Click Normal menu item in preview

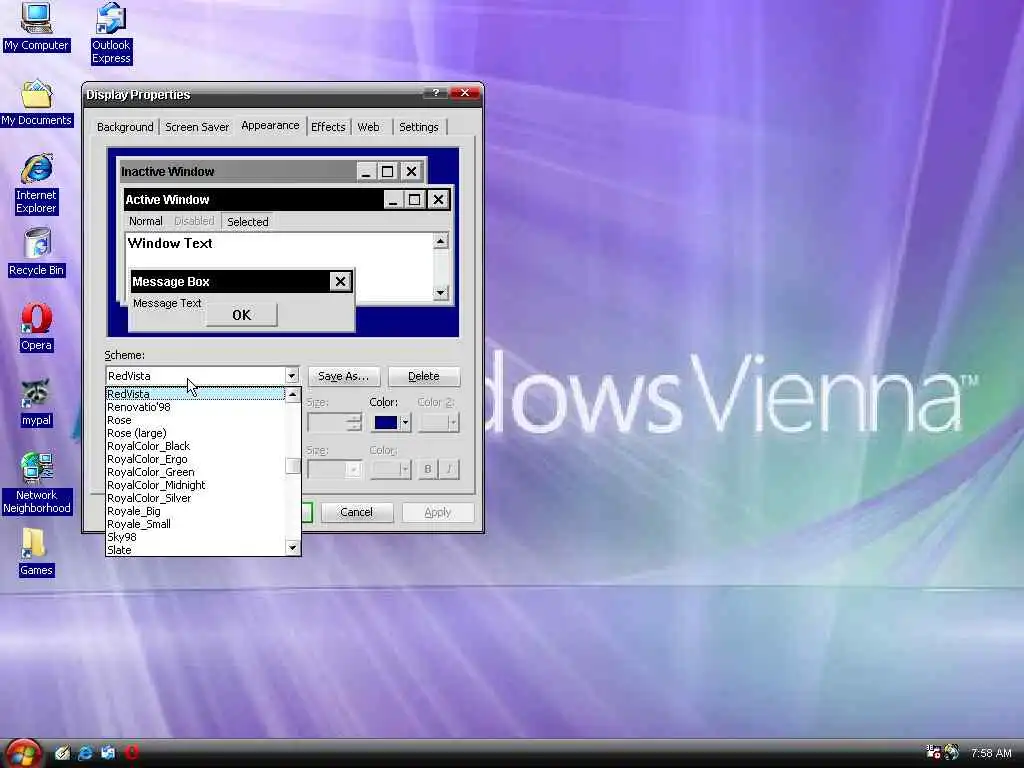pyautogui.click(x=146, y=221)
